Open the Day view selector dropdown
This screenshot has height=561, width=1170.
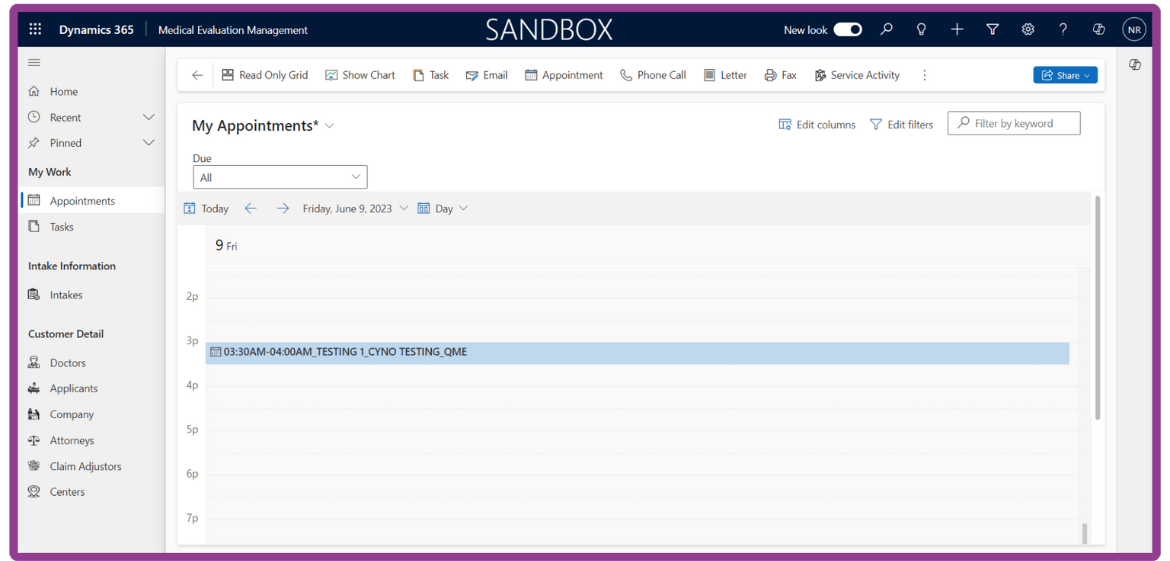(x=443, y=208)
